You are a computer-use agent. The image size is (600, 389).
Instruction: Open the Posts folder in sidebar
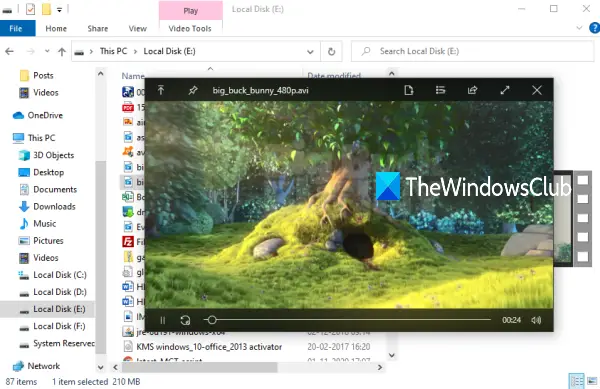pyautogui.click(x=43, y=75)
